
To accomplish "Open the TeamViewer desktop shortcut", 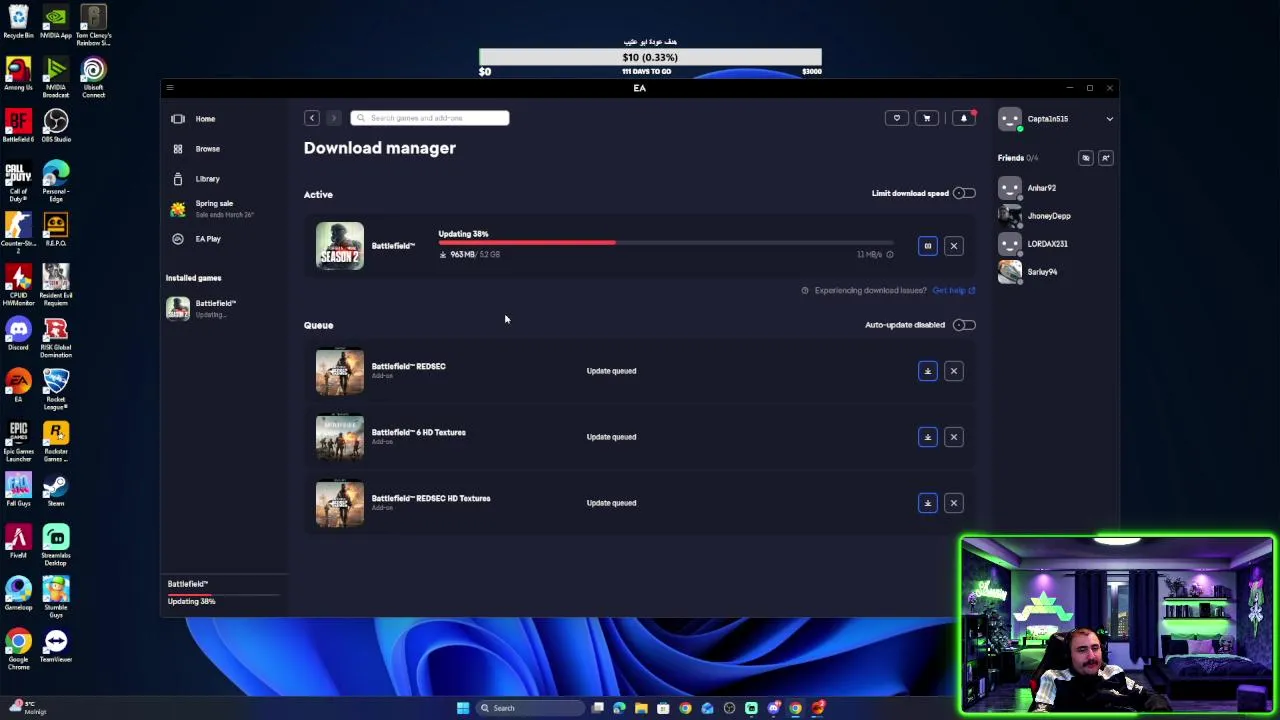I will [55, 646].
